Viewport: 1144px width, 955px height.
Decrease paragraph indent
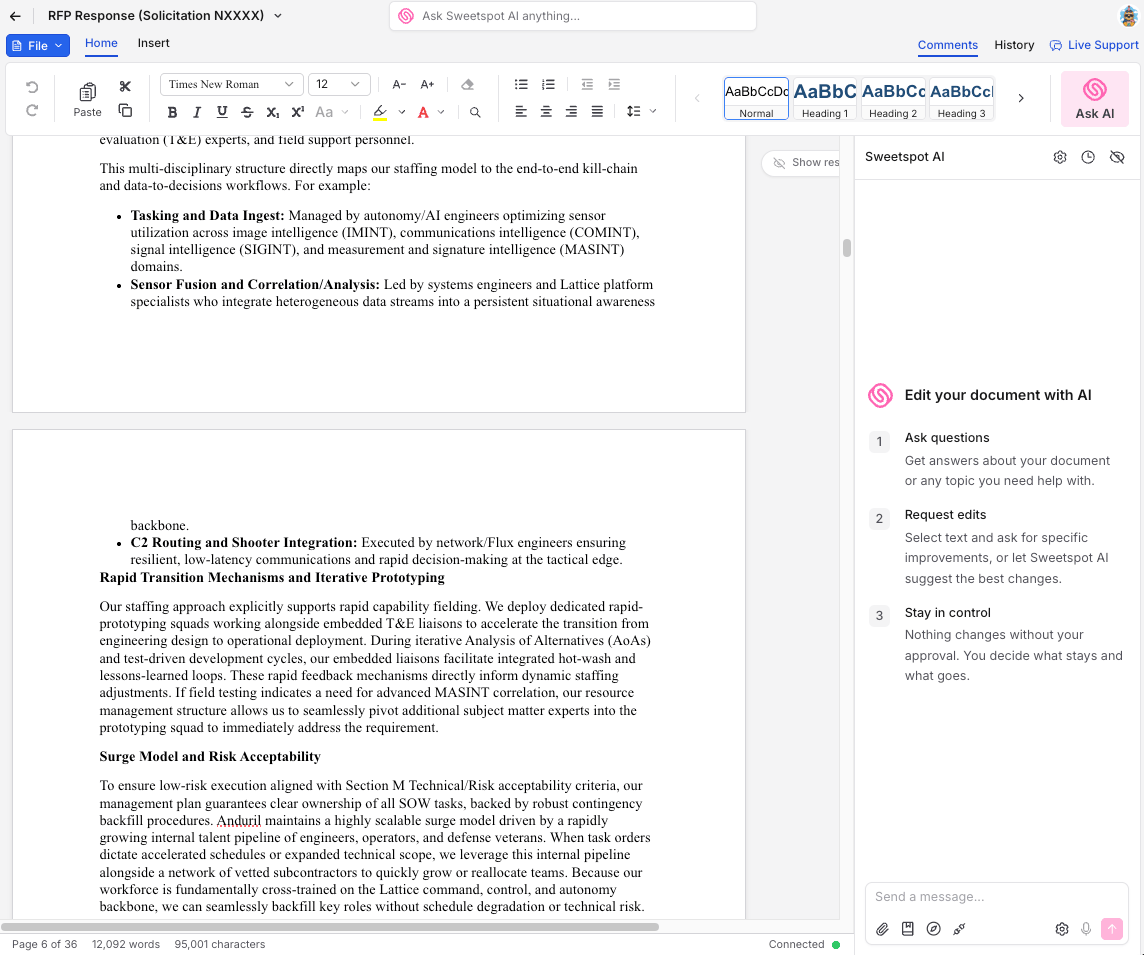pyautogui.click(x=587, y=85)
